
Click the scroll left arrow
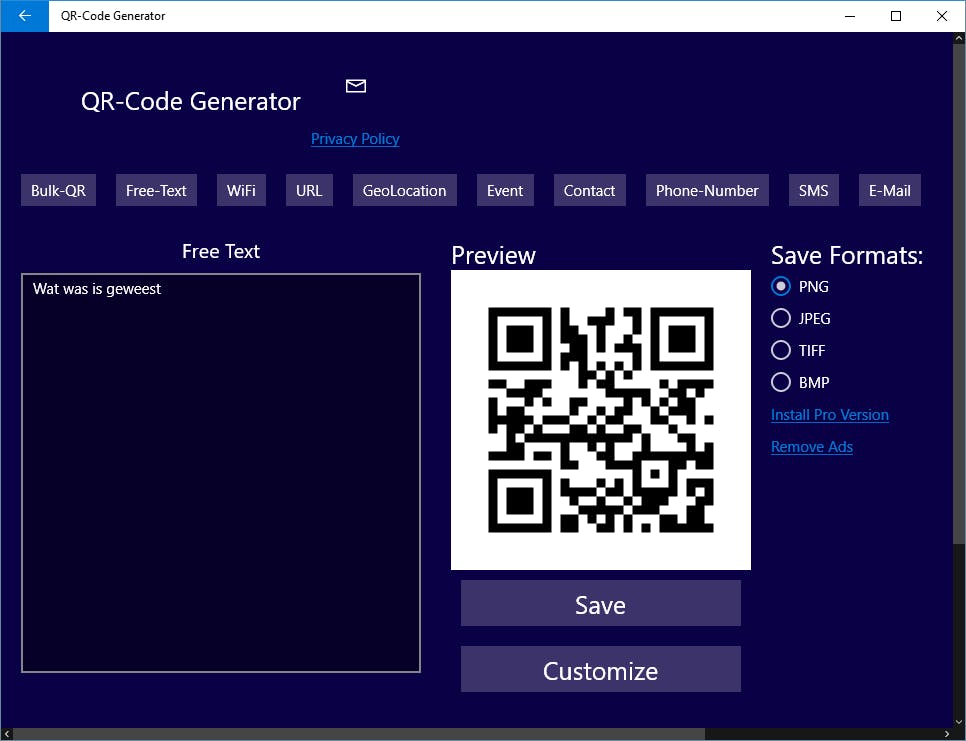pyautogui.click(x=7, y=734)
